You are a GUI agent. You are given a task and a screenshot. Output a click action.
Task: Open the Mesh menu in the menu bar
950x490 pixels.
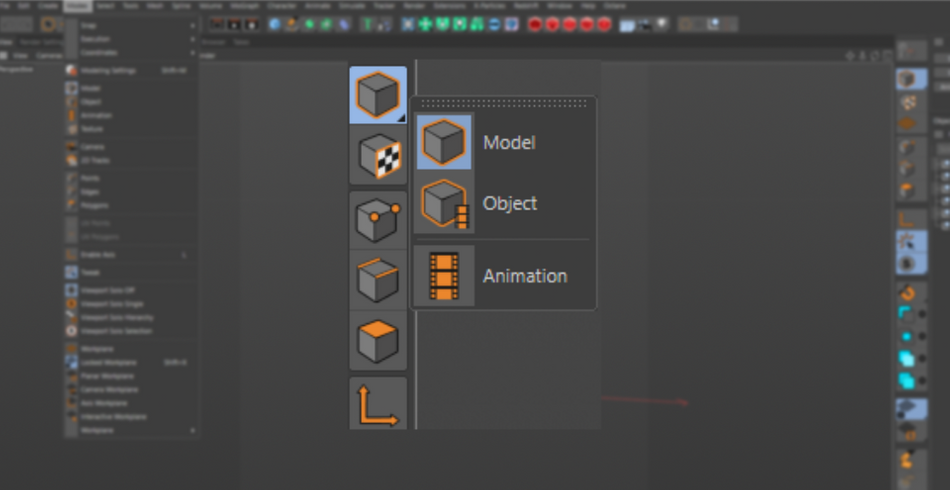click(154, 5)
